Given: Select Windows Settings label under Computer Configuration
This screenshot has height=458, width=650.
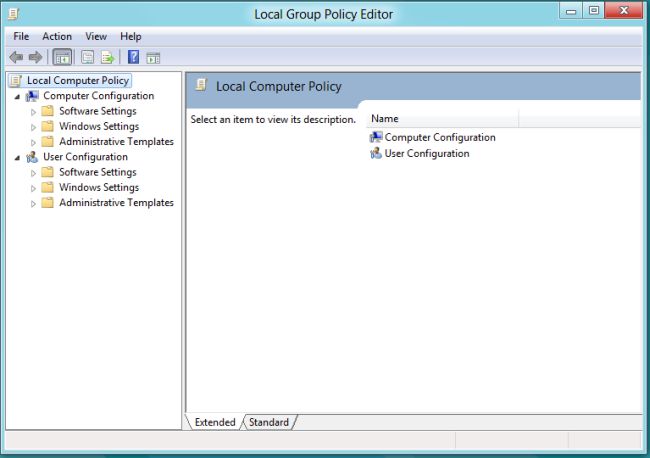Looking at the screenshot, I should tap(99, 126).
